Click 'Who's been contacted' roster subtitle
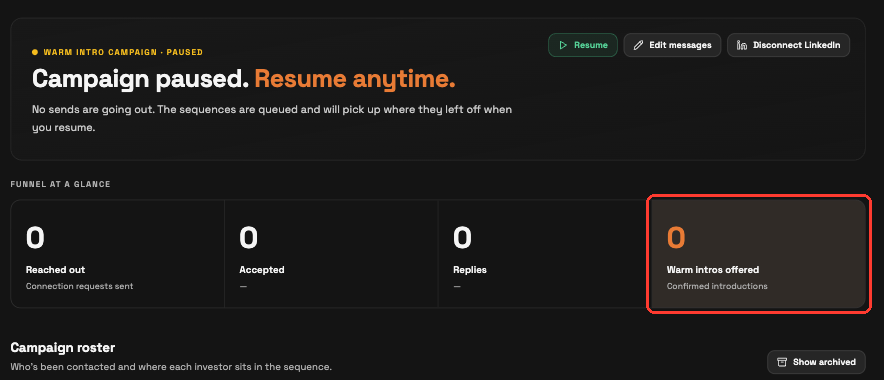The width and height of the screenshot is (884, 380). pos(171,367)
